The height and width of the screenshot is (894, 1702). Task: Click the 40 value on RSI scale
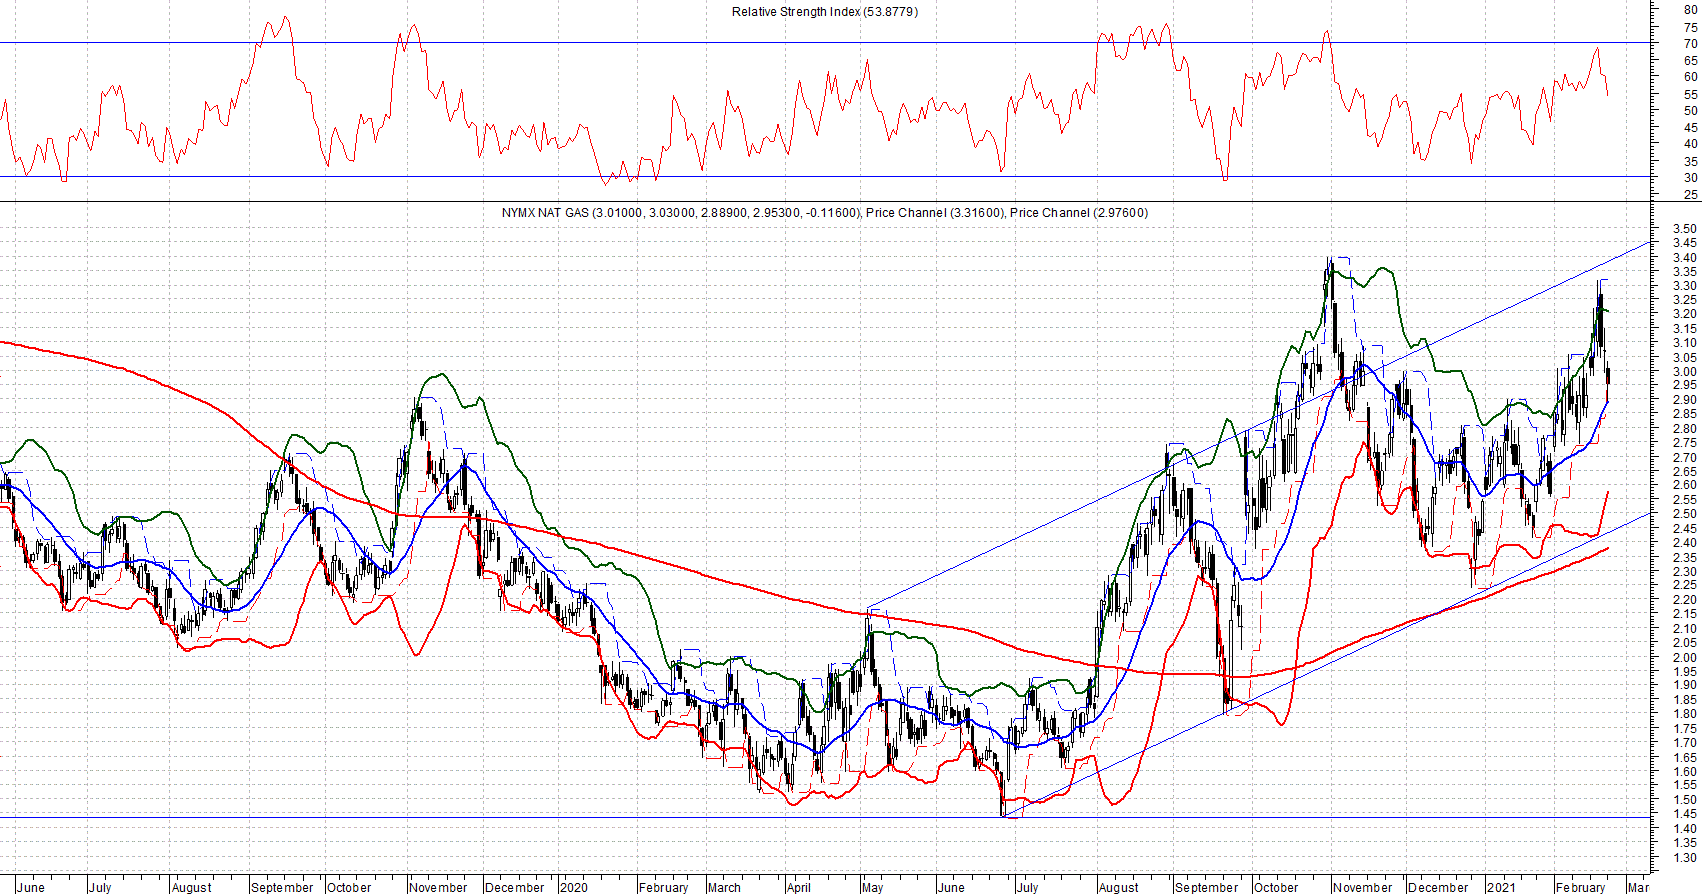pyautogui.click(x=1690, y=144)
